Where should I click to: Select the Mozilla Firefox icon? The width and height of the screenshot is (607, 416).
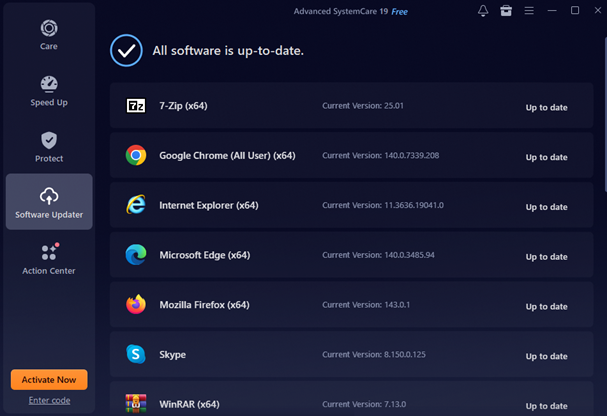click(136, 305)
